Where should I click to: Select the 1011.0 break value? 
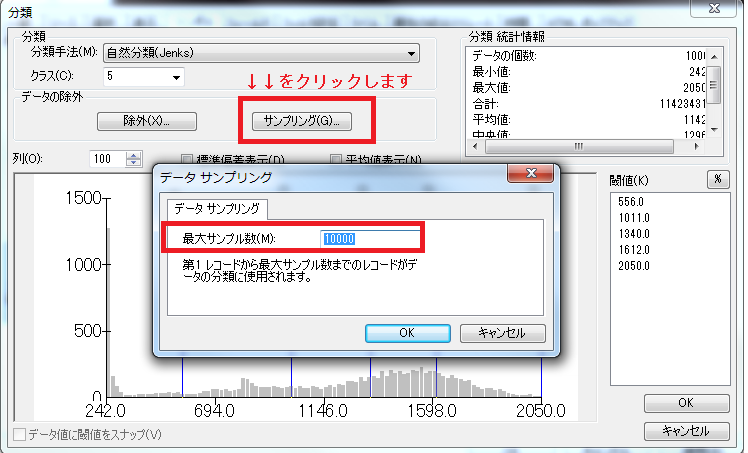634,218
